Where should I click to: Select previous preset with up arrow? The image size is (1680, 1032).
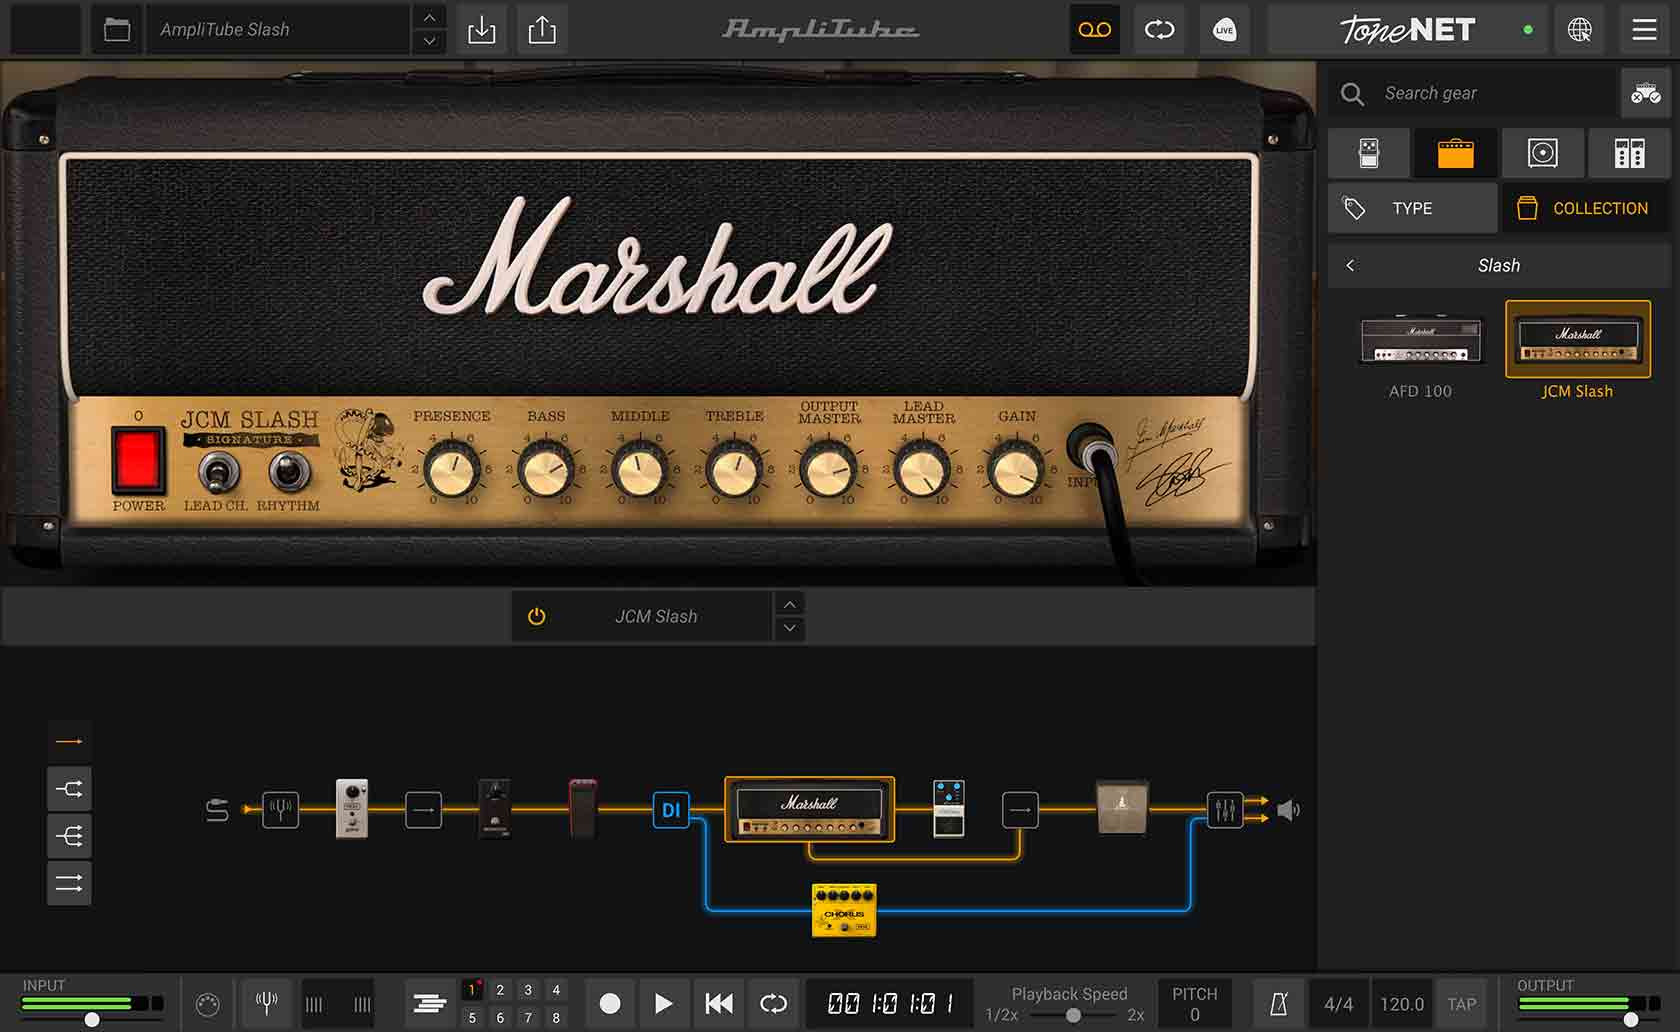point(429,17)
